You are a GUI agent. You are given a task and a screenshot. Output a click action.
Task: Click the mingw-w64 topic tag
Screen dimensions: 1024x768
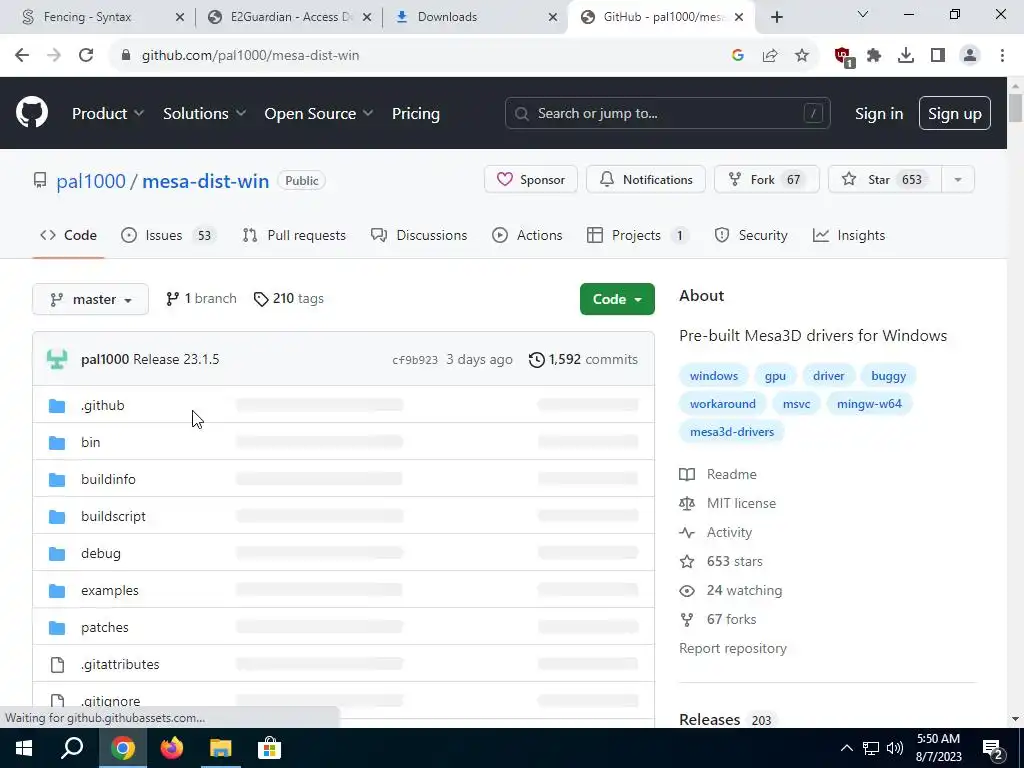coord(869,404)
